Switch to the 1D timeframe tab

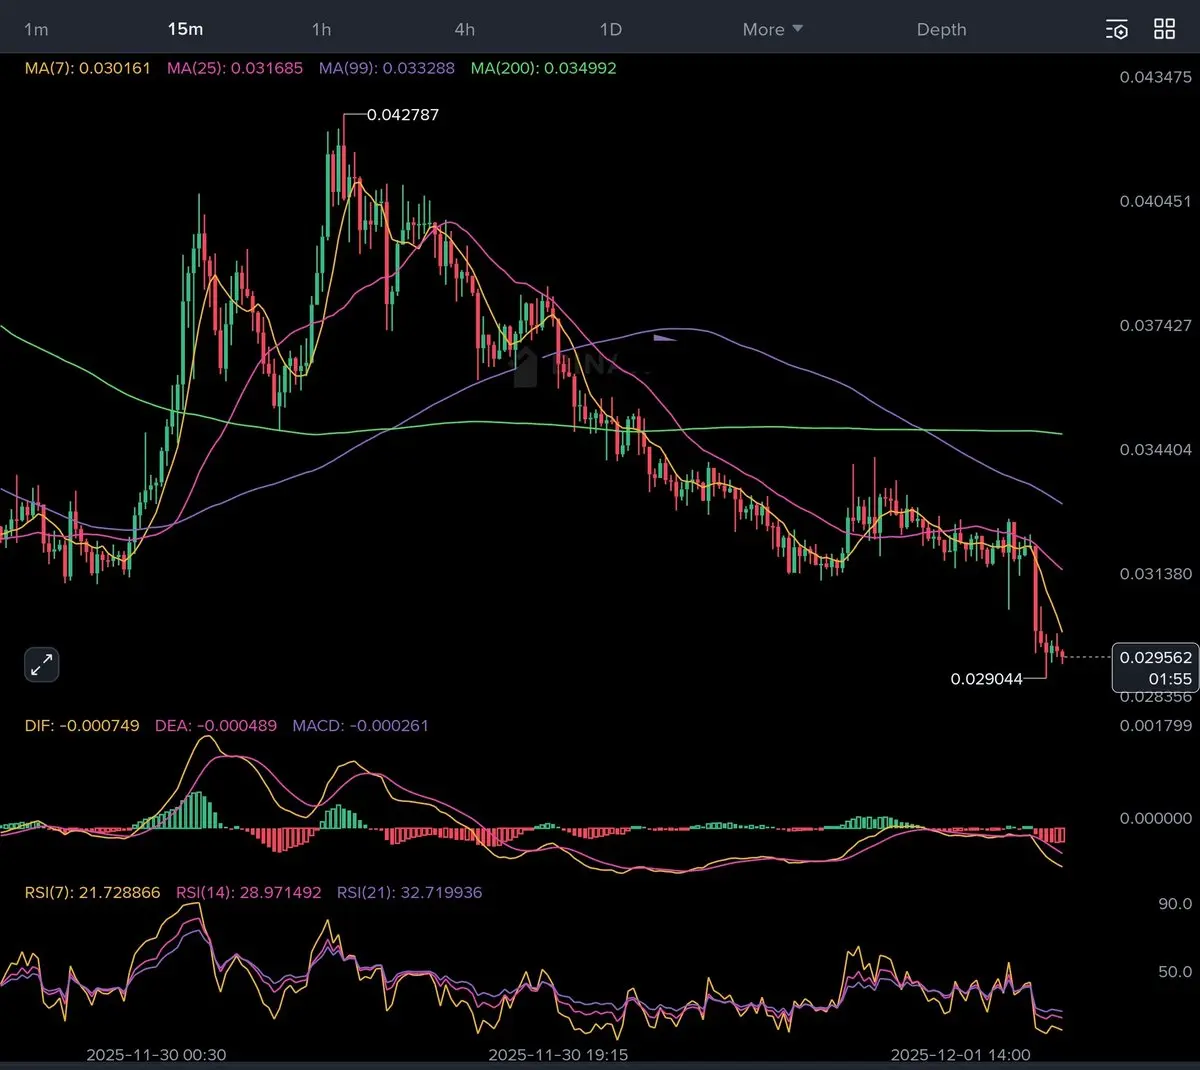tap(611, 29)
